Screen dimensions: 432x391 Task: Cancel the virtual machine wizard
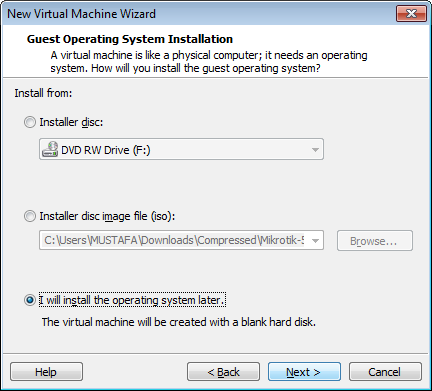pos(385,372)
